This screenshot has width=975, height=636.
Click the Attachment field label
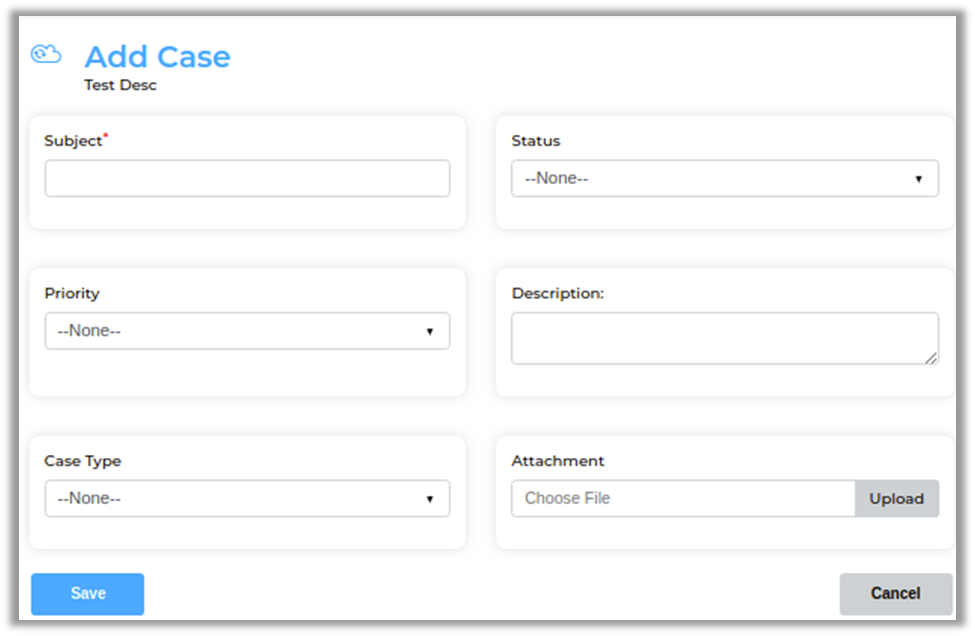coord(558,461)
